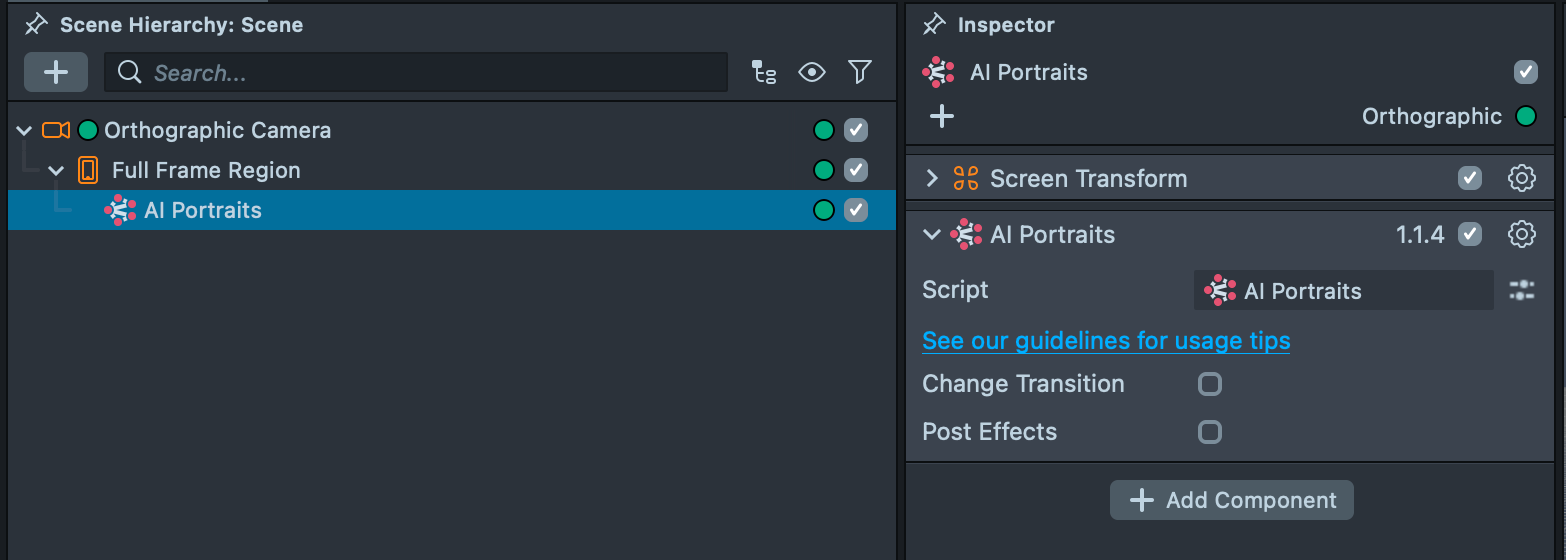Click the Add Component button

pos(1231,500)
